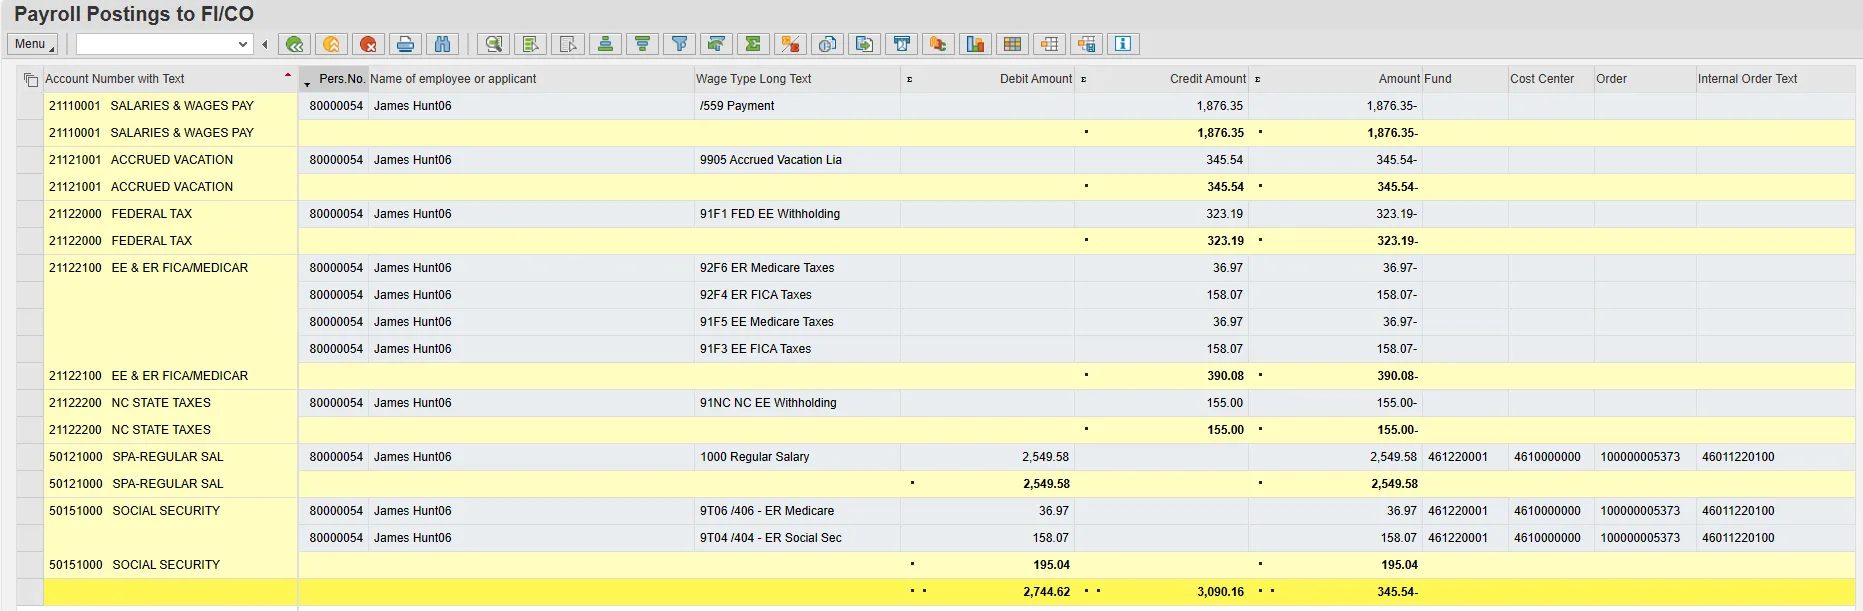This screenshot has width=1863, height=611.
Task: Click the select-all icon at the table corner
Action: 31,79
